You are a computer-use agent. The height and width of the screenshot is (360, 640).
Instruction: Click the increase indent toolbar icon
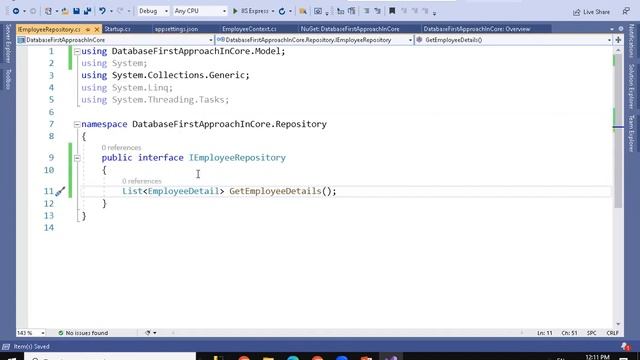pyautogui.click(x=377, y=11)
